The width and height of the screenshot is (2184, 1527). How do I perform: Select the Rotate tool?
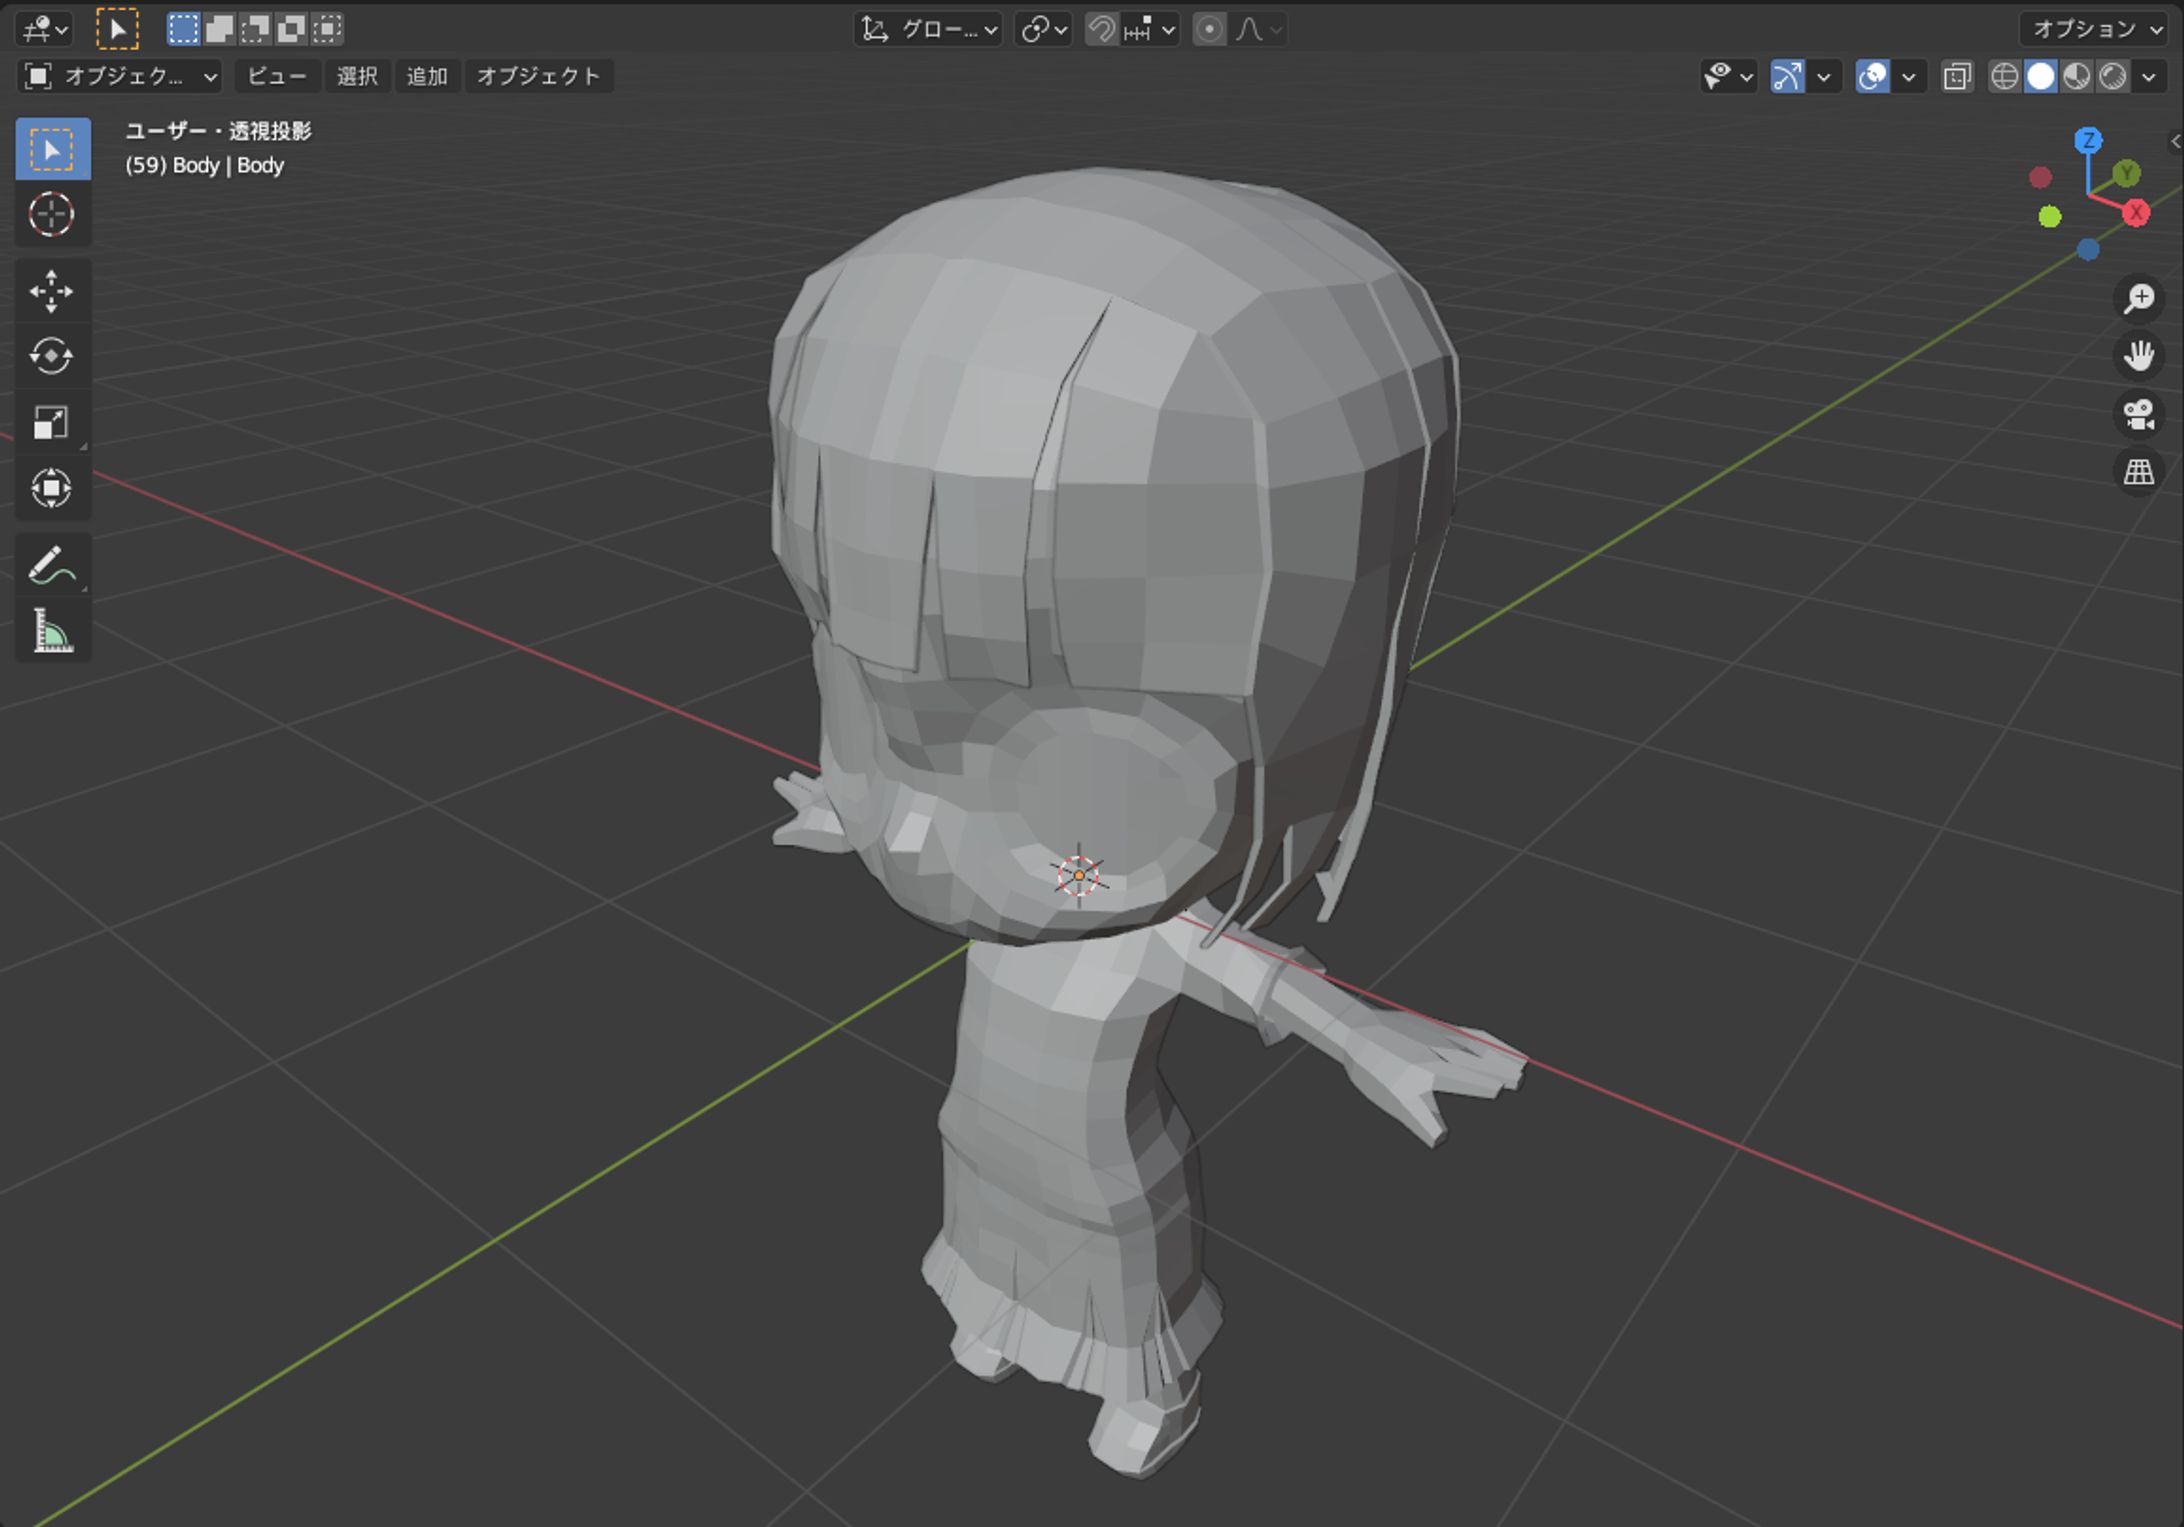click(53, 357)
